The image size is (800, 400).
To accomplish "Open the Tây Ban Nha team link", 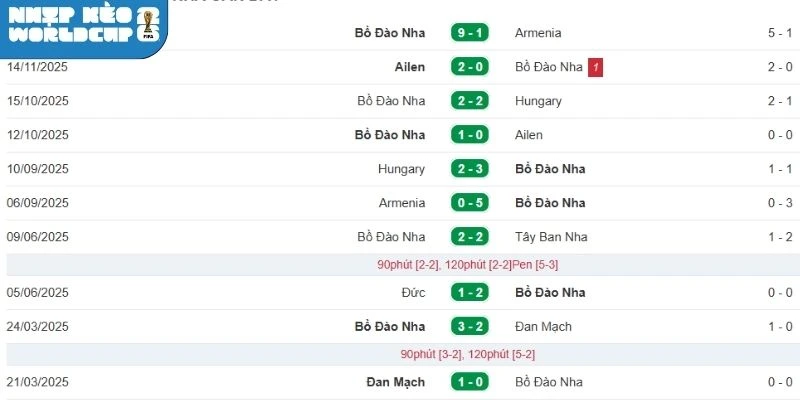I will point(551,237).
